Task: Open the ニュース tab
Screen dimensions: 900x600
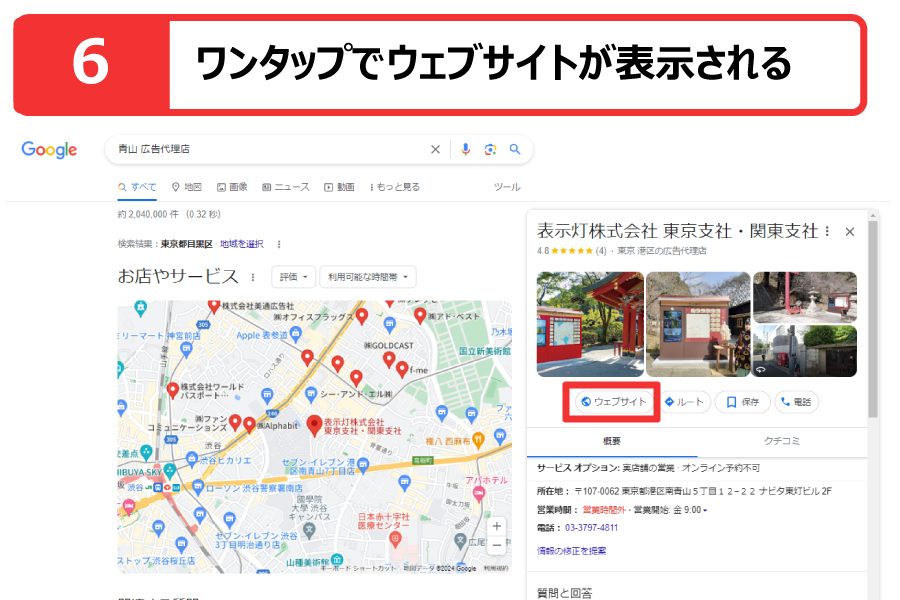Action: 285,187
